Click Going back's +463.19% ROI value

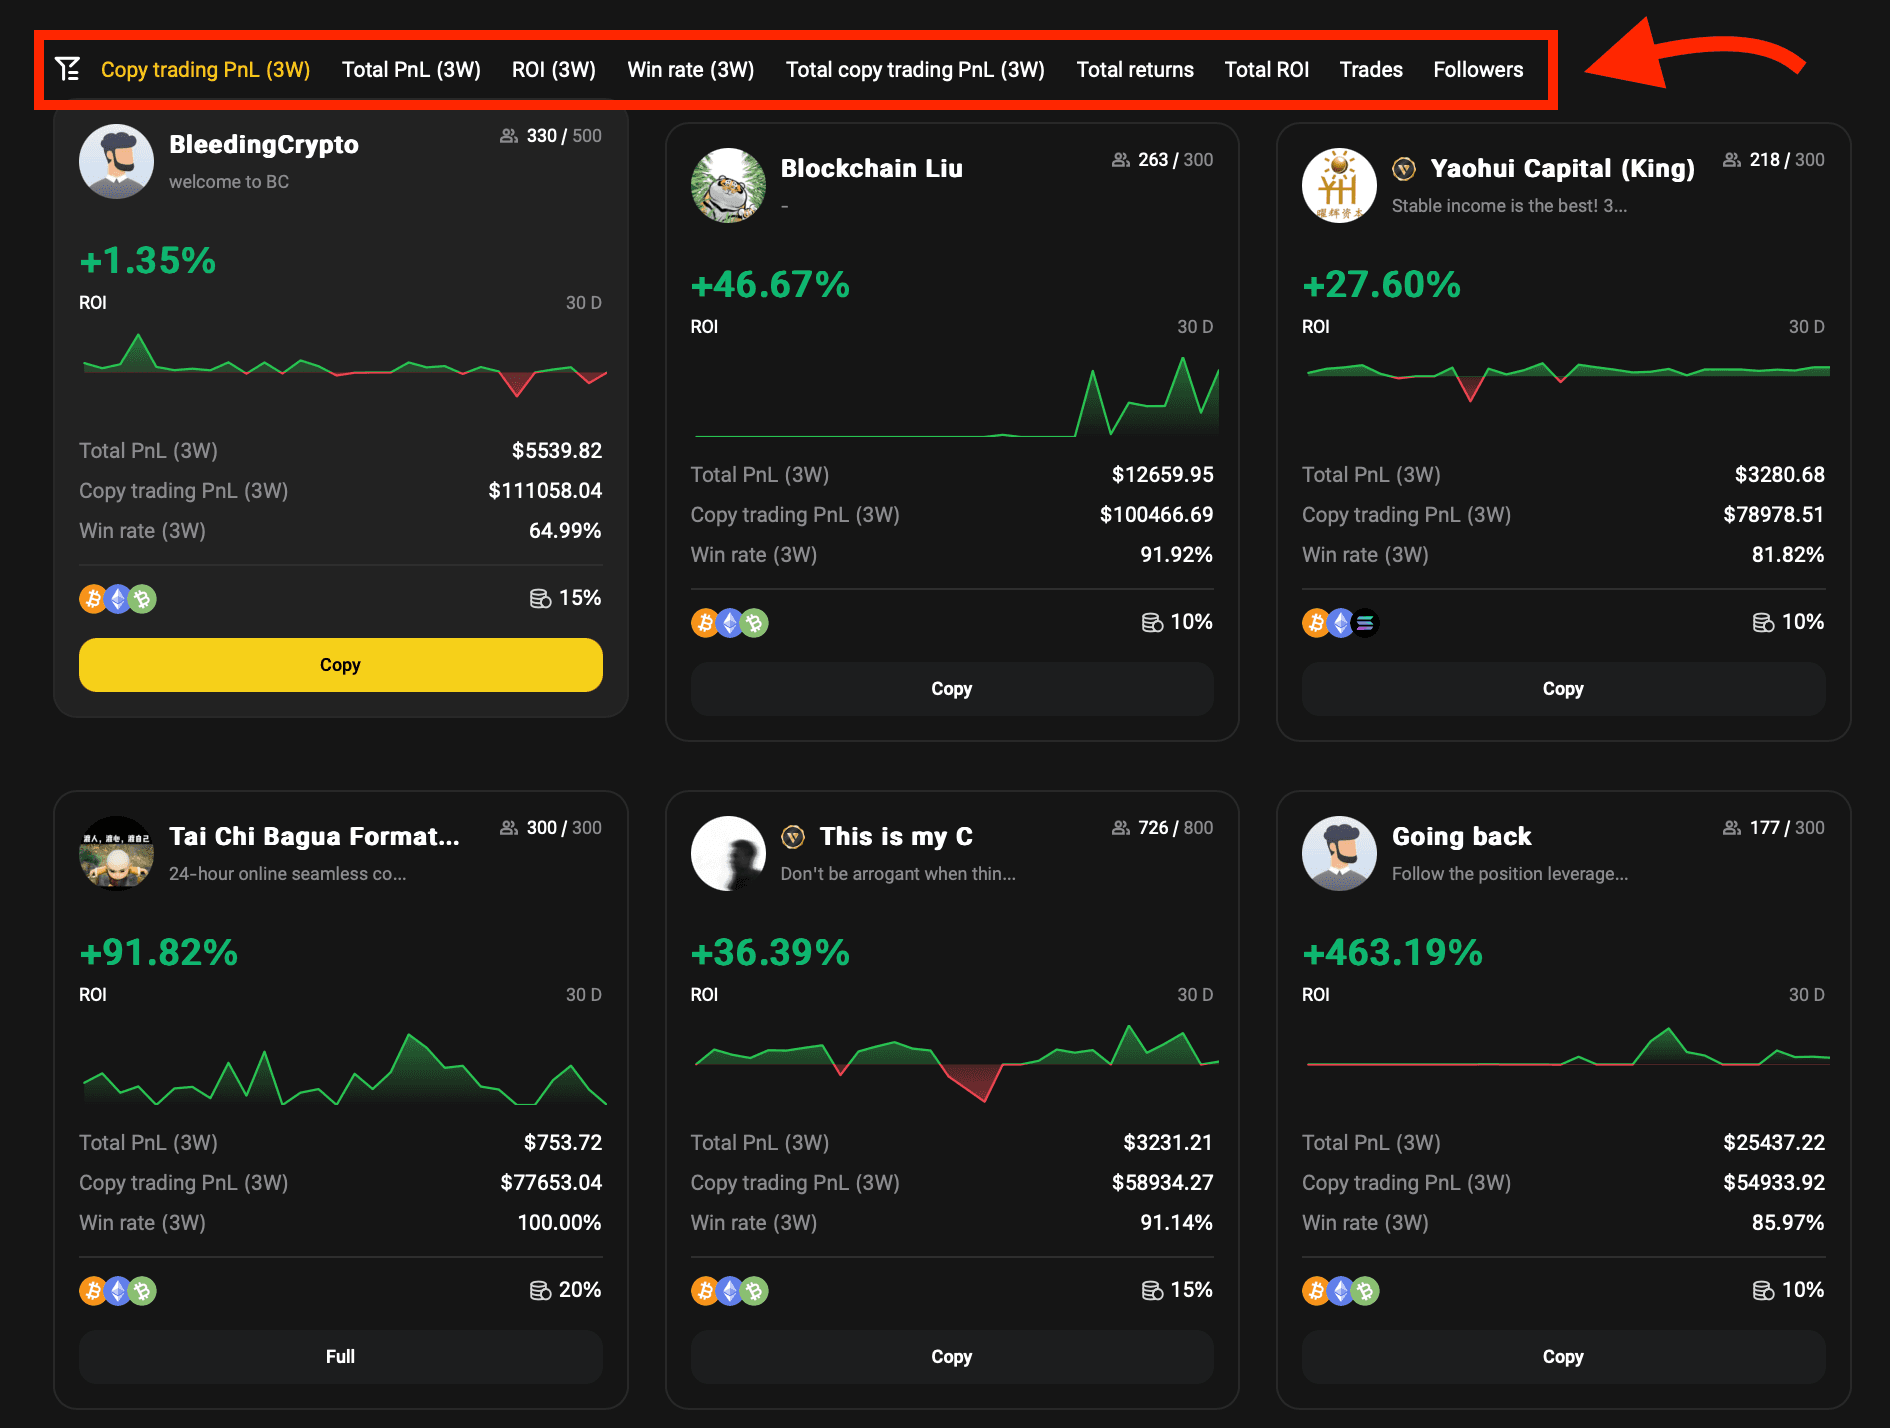pos(1392,953)
